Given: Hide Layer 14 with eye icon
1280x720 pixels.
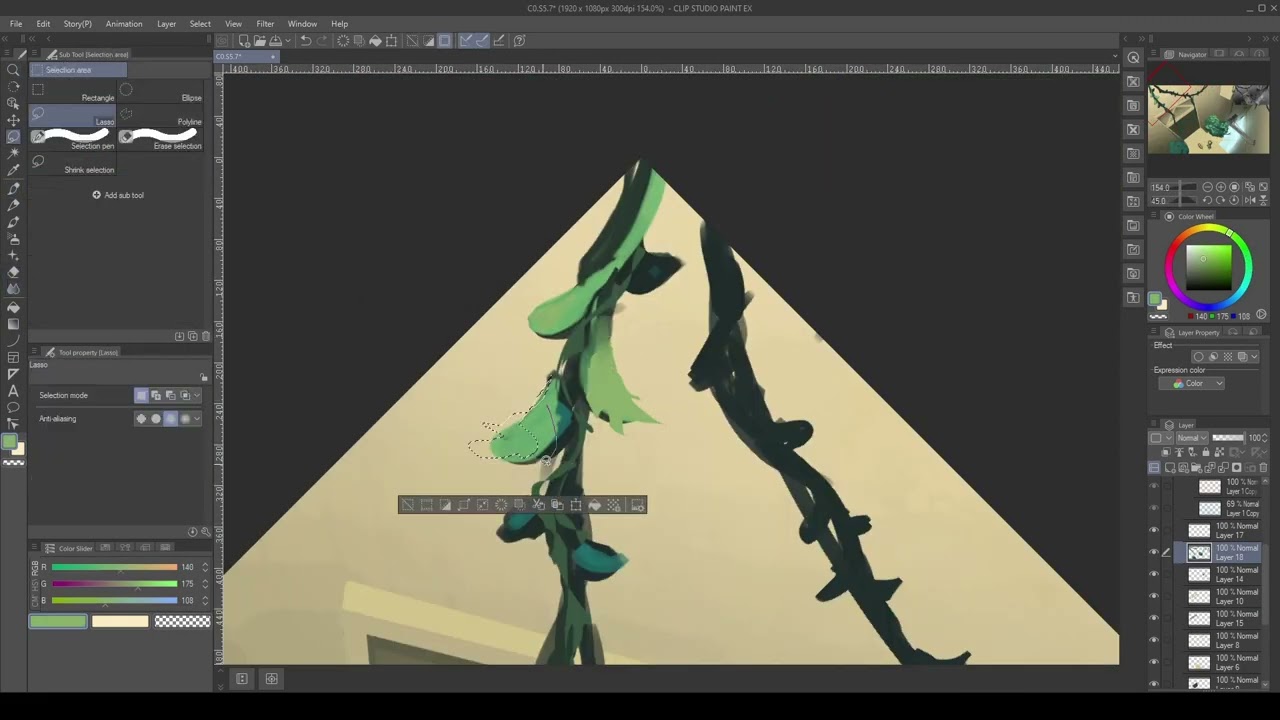Looking at the screenshot, I should 1154,574.
